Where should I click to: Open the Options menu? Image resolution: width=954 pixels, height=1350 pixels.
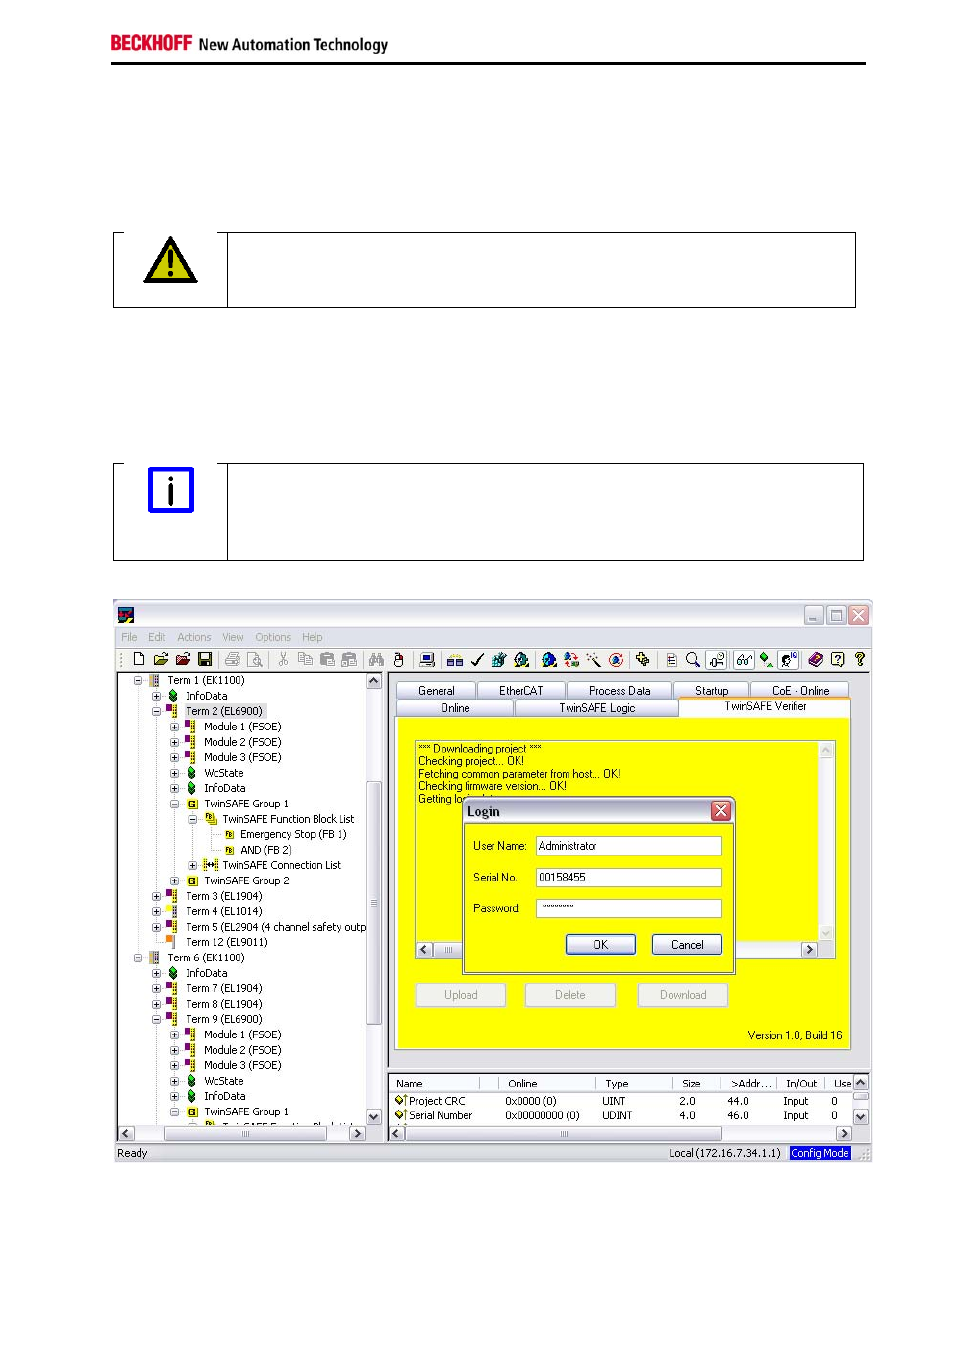pos(273,637)
